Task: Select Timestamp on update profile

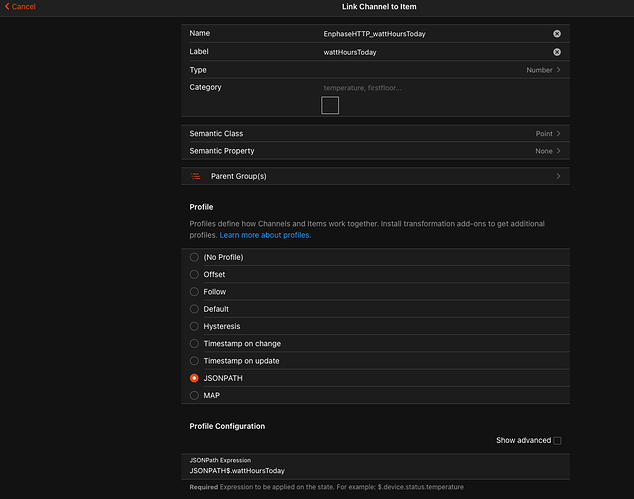Action: pos(194,361)
